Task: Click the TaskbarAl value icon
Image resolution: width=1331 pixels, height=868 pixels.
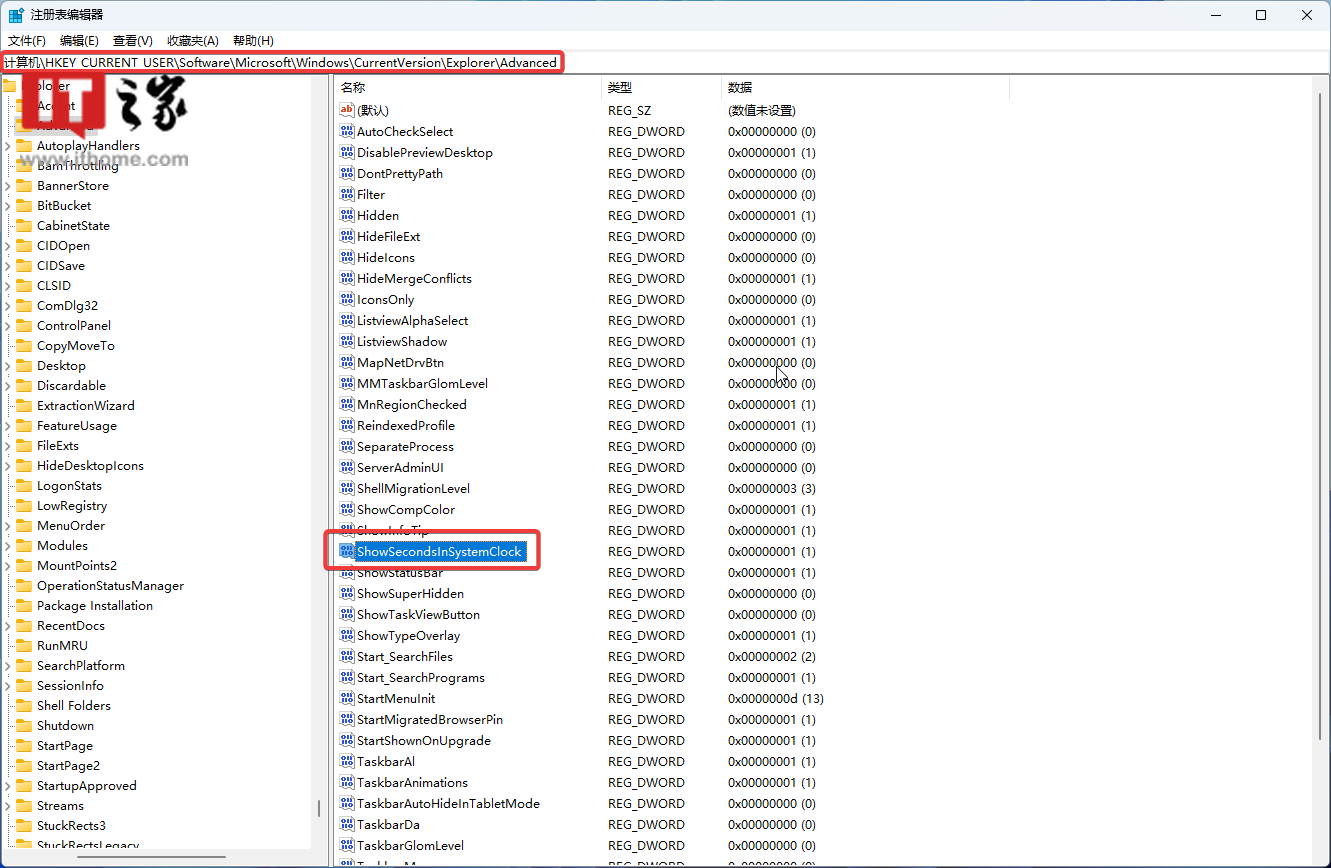Action: 347,761
